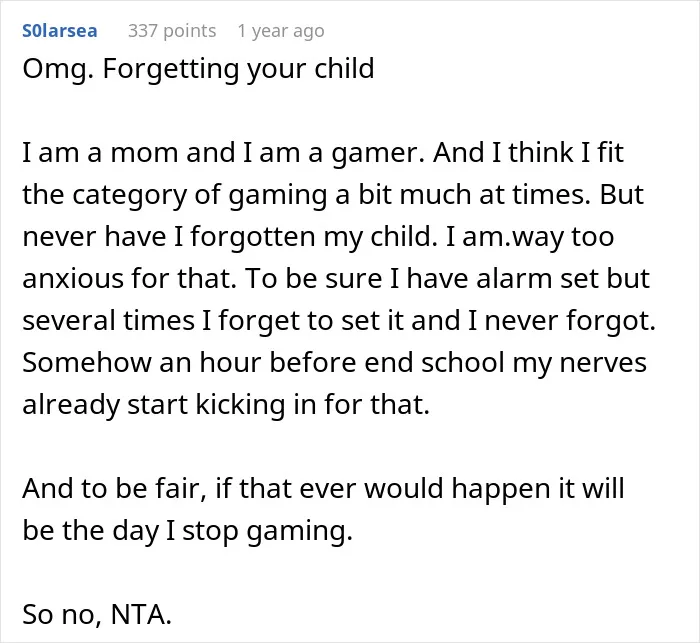The width and height of the screenshot is (700, 643).
Task: Click the word 'child' in first line
Action: 344,68
